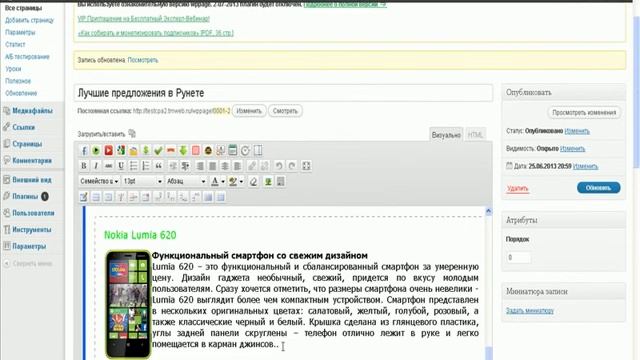Focus the Порядок order input field

point(518,258)
